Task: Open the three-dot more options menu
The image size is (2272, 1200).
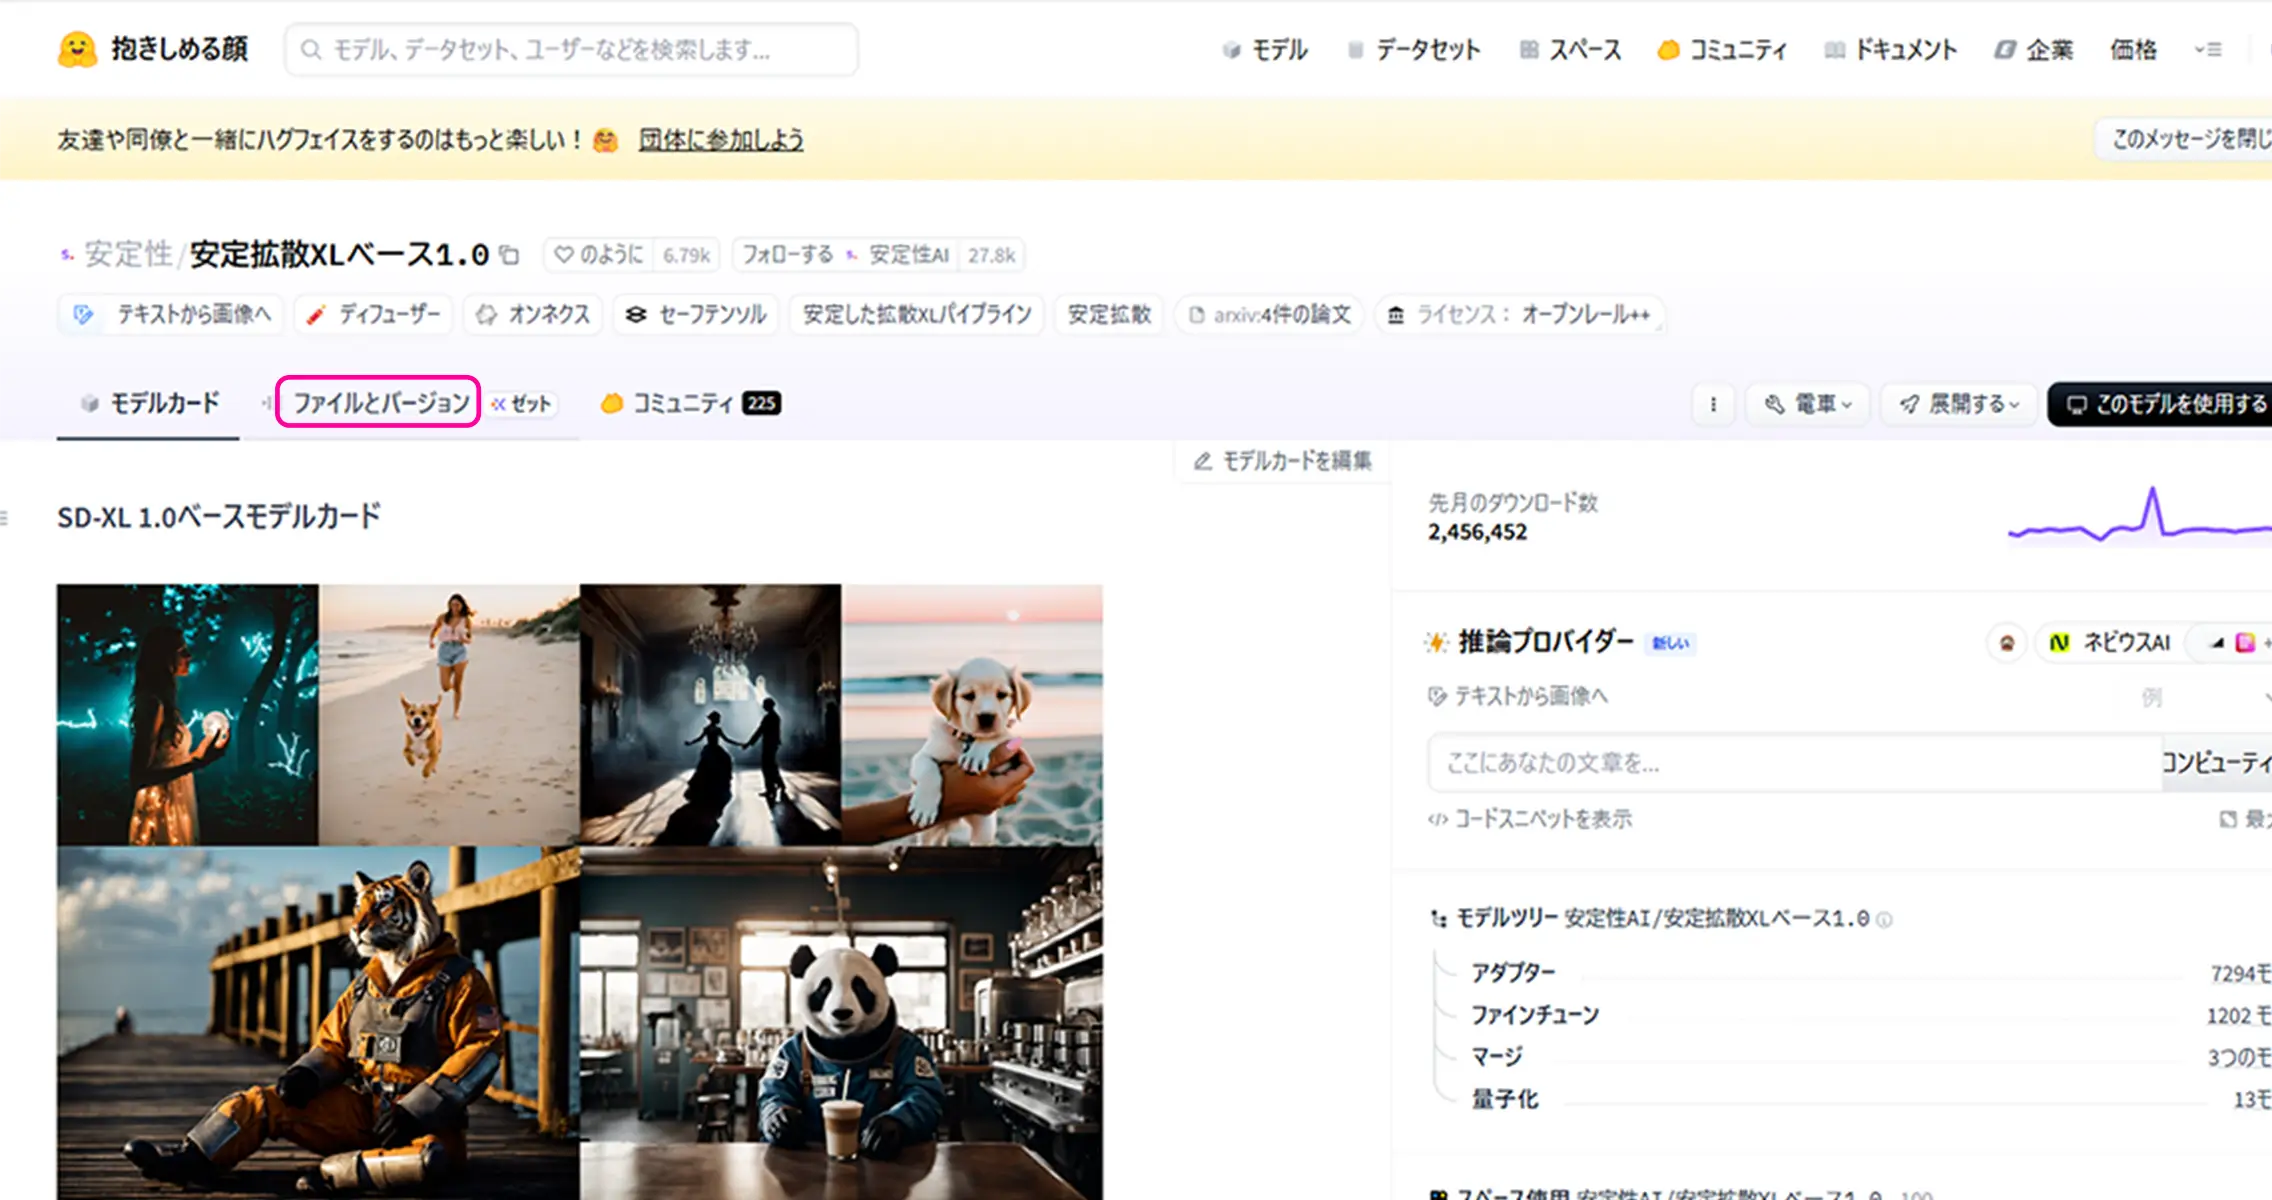Action: [x=1713, y=404]
